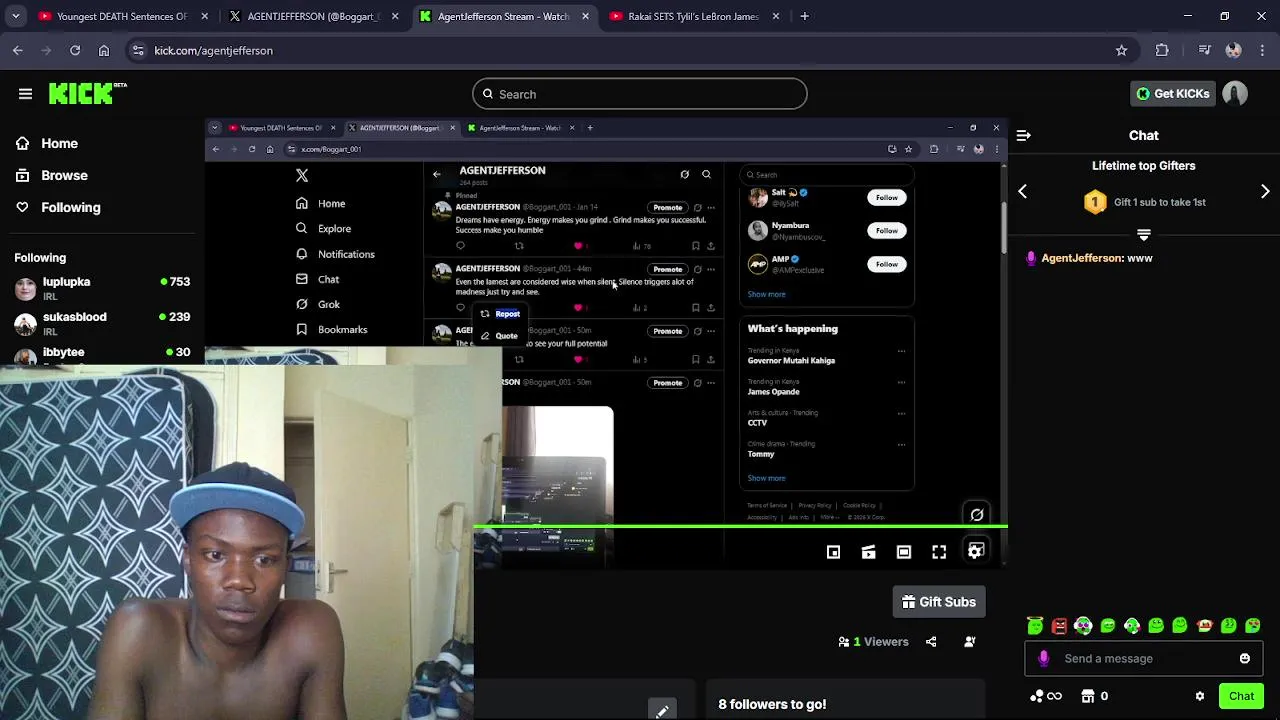The width and height of the screenshot is (1280, 720).
Task: Insert the angry red emote
Action: pyautogui.click(x=1059, y=626)
